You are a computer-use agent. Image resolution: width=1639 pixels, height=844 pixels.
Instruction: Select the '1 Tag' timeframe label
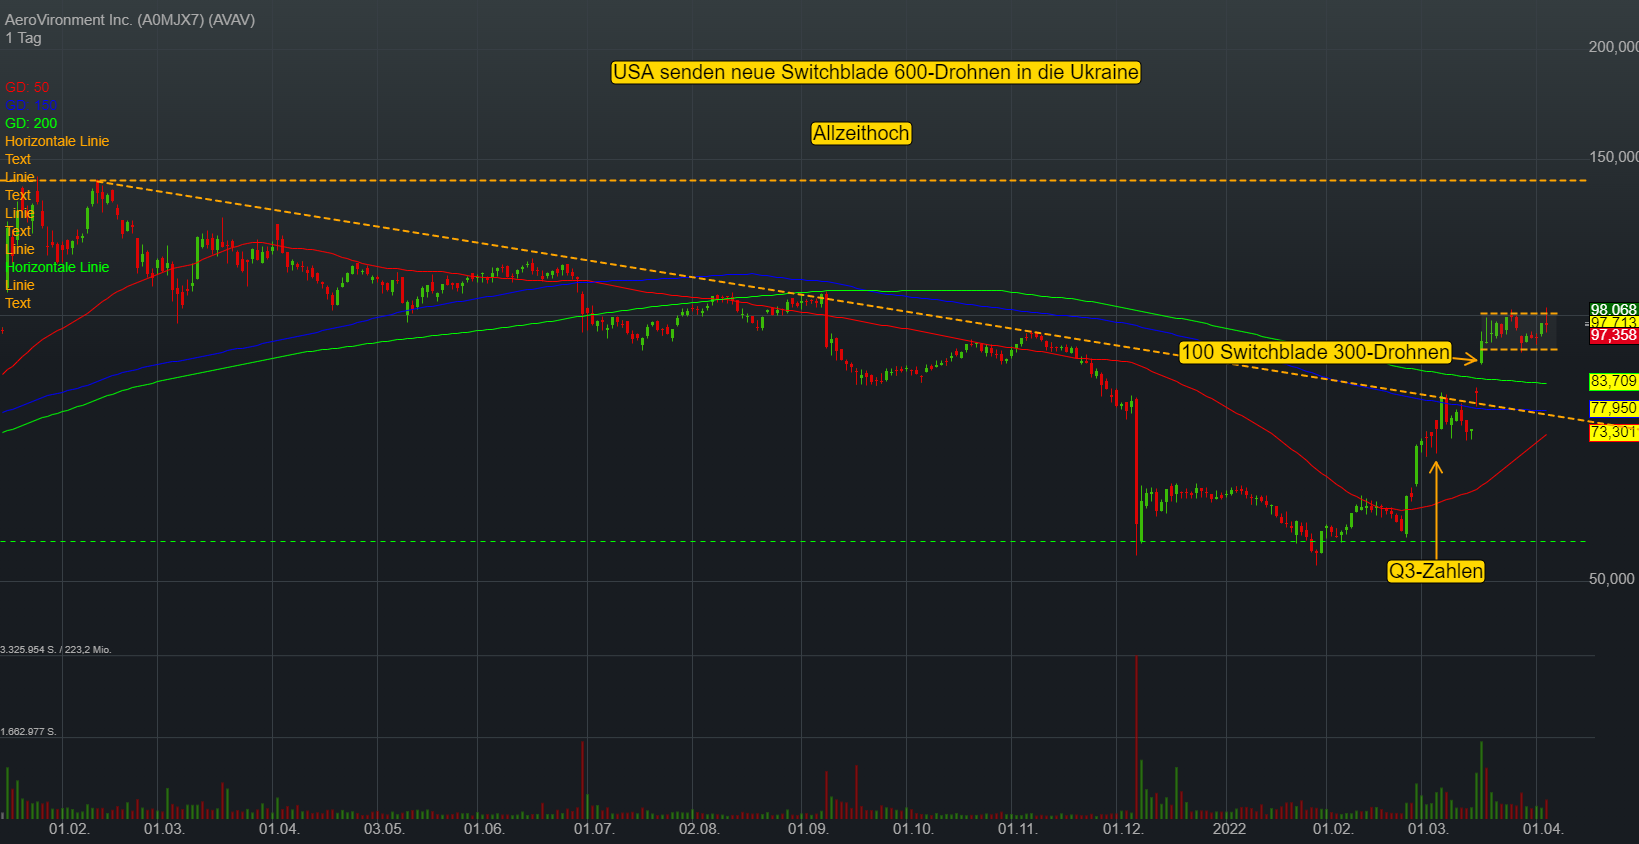(x=23, y=38)
